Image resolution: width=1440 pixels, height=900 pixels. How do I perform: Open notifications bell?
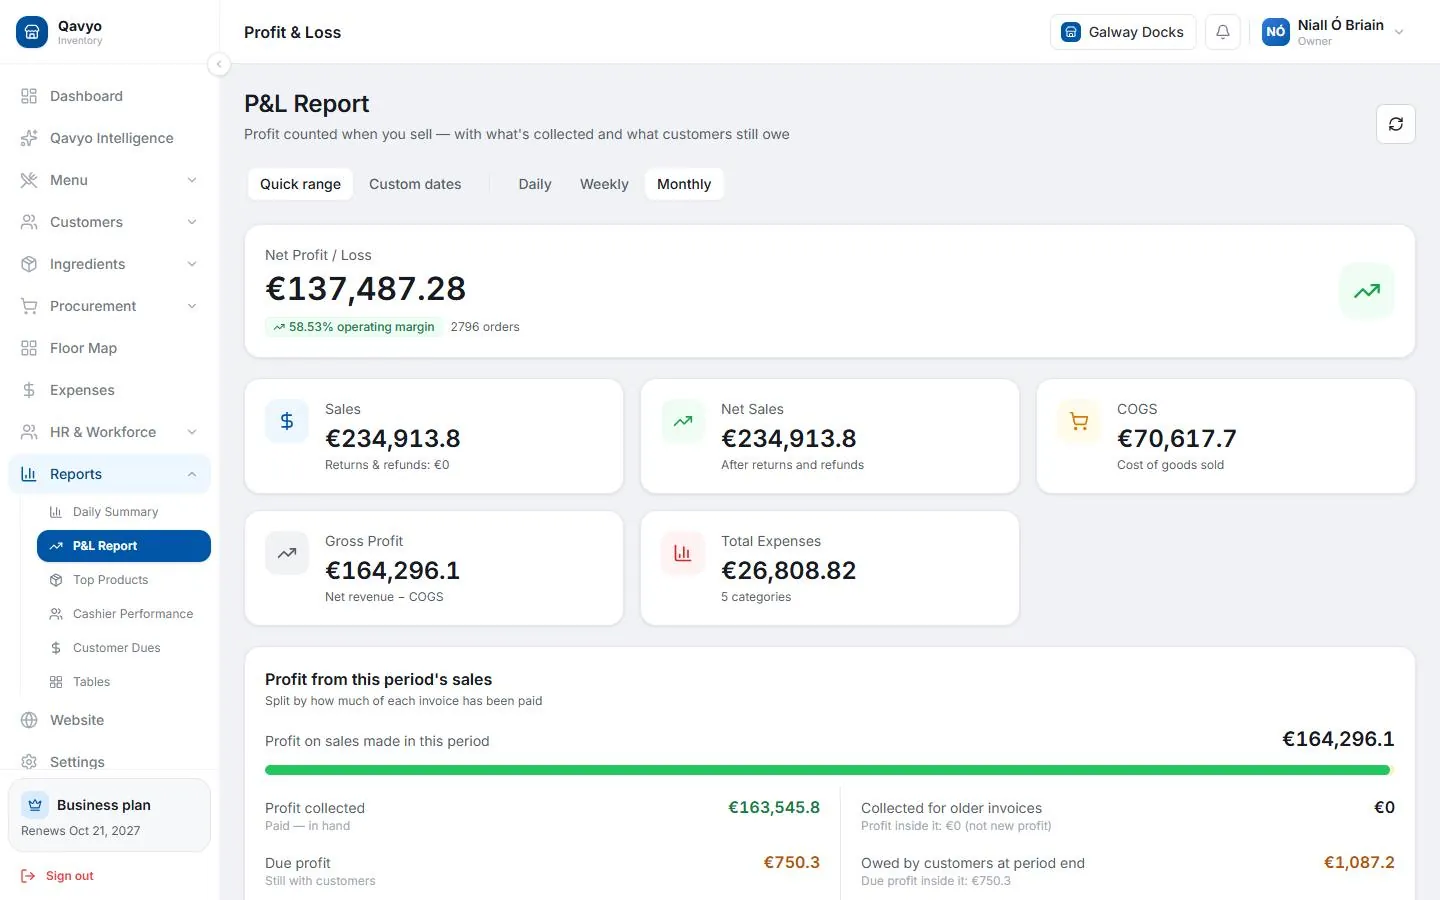1223,32
